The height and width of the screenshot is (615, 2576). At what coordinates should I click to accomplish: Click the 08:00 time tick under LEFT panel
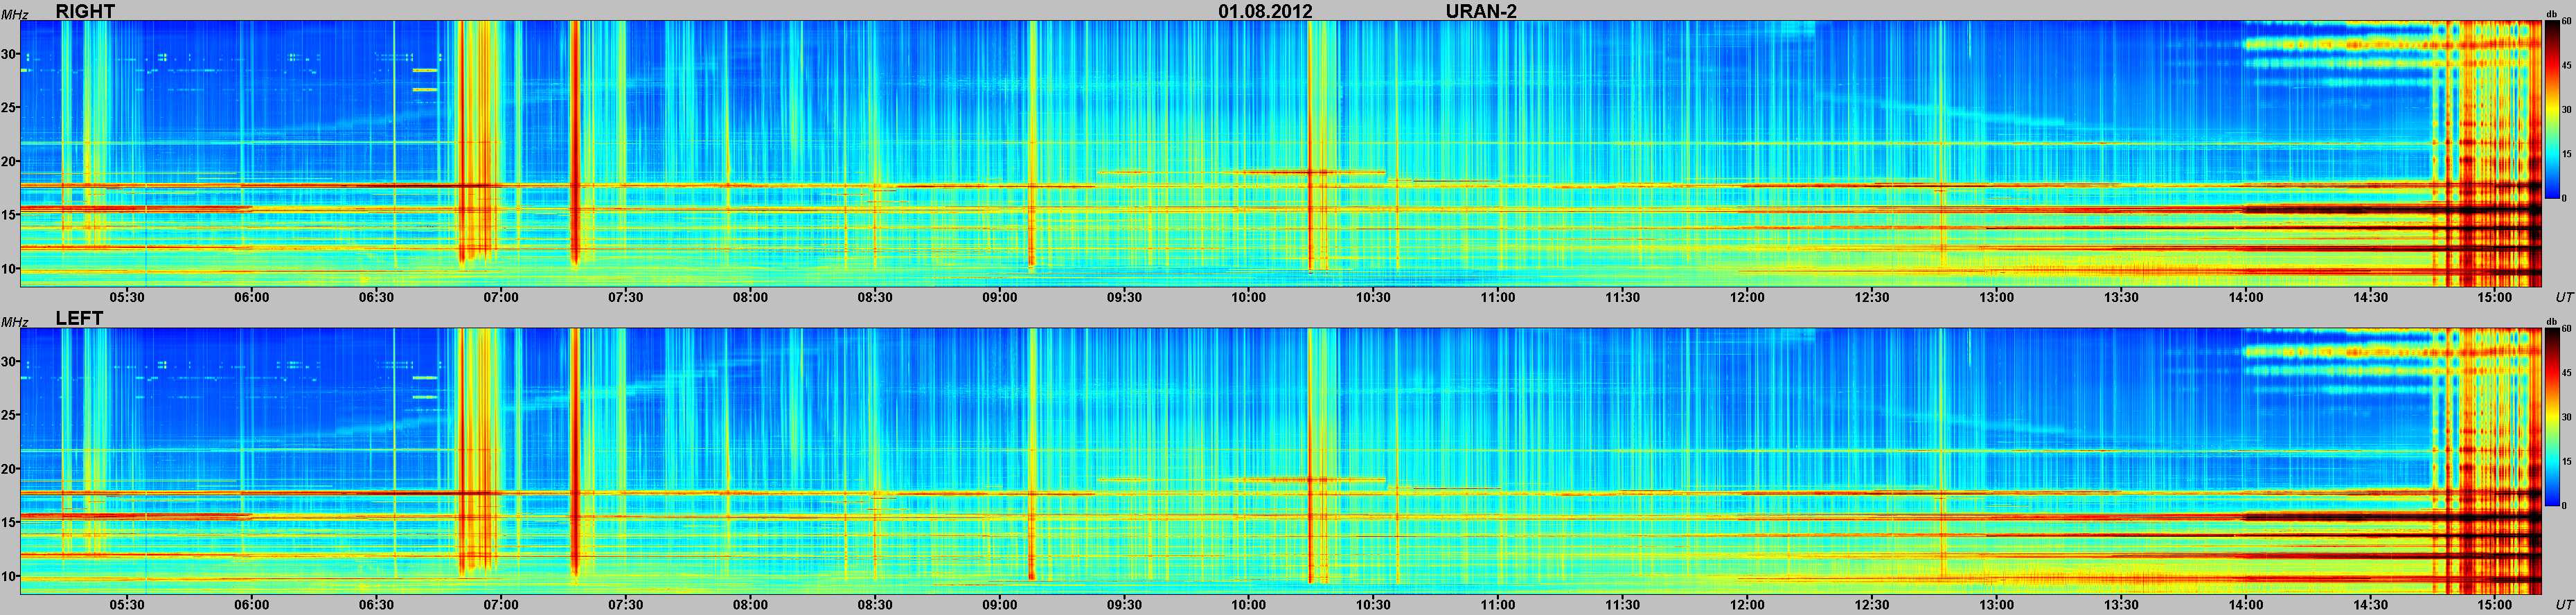pos(751,605)
